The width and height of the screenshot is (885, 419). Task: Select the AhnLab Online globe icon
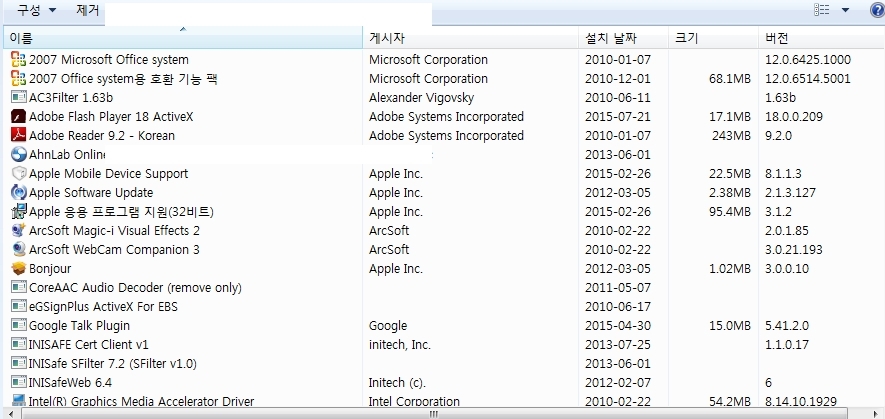pos(18,155)
